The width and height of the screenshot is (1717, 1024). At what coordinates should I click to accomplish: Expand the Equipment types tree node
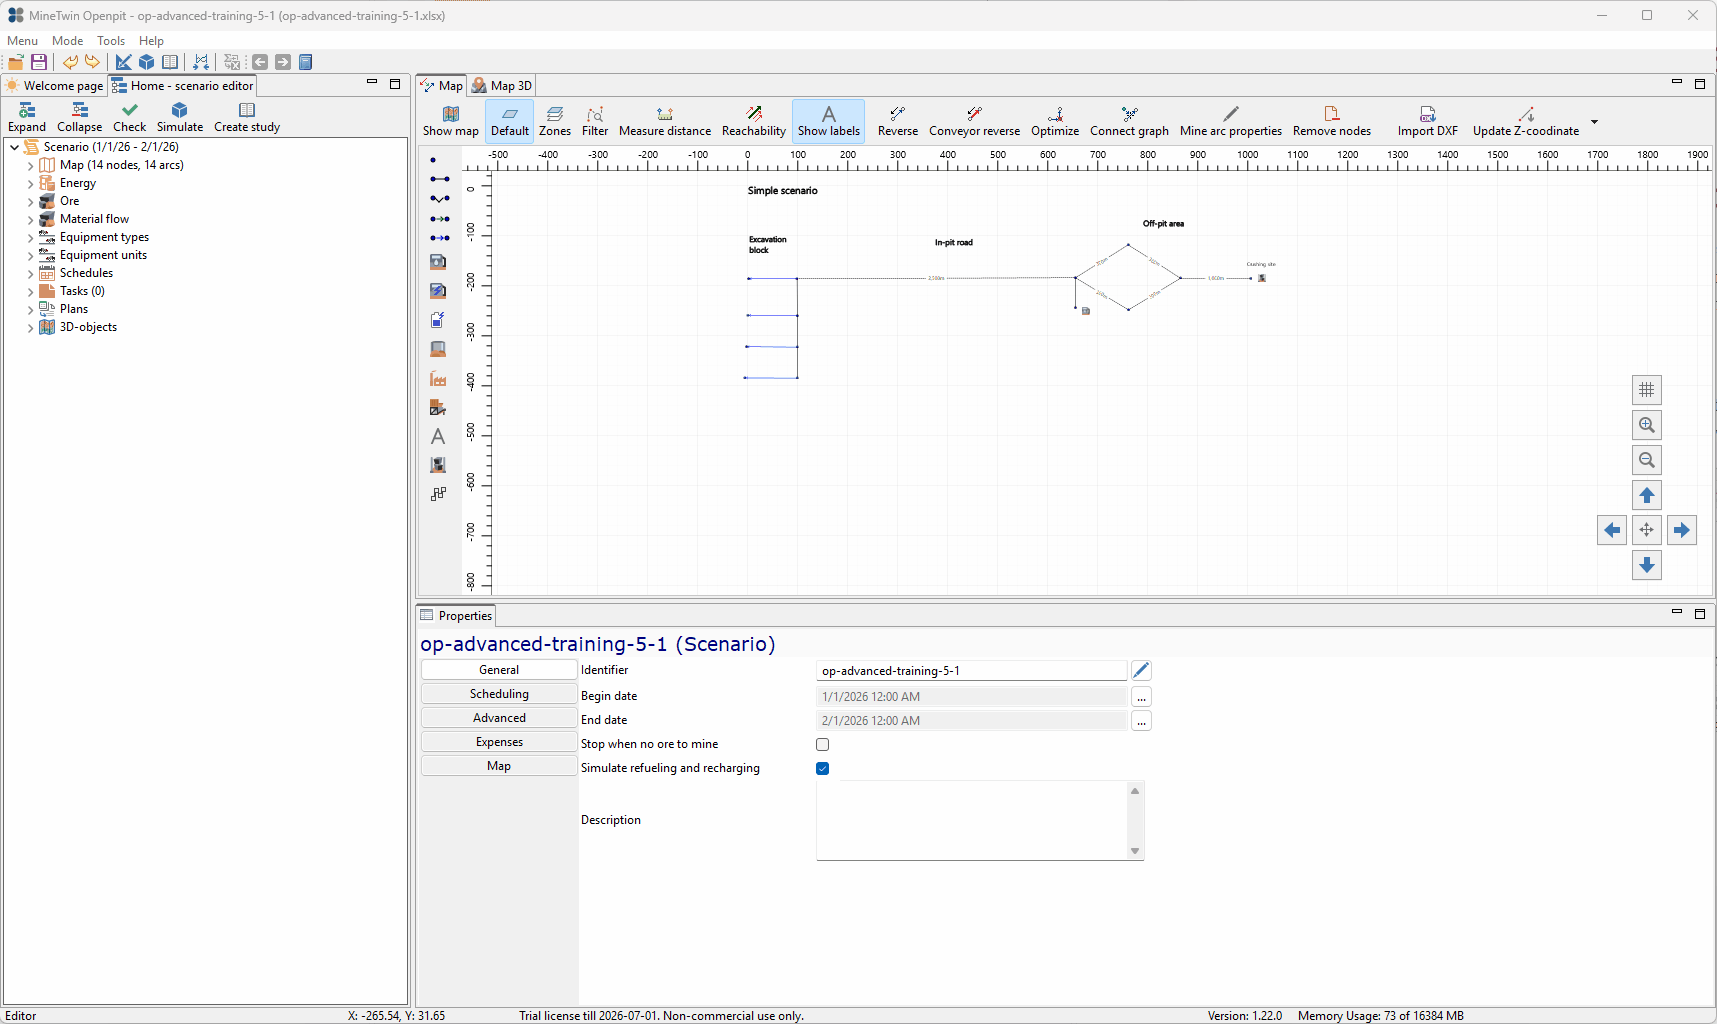(x=30, y=237)
